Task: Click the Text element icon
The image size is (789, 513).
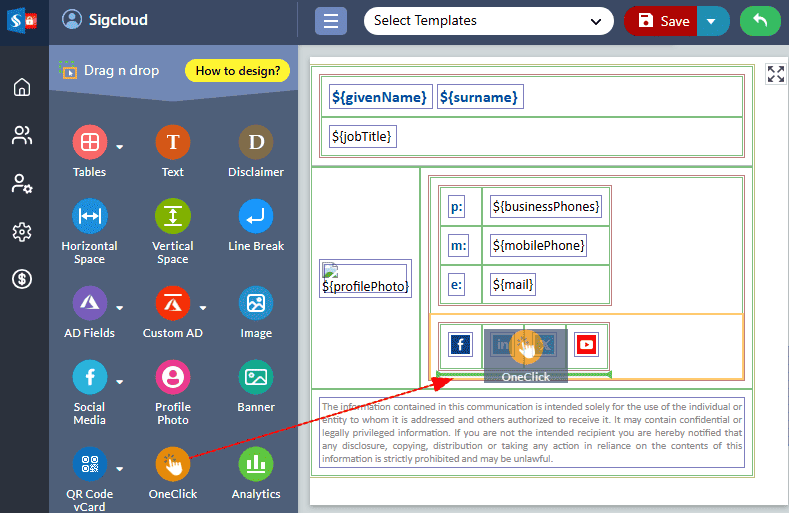Action: click(173, 143)
